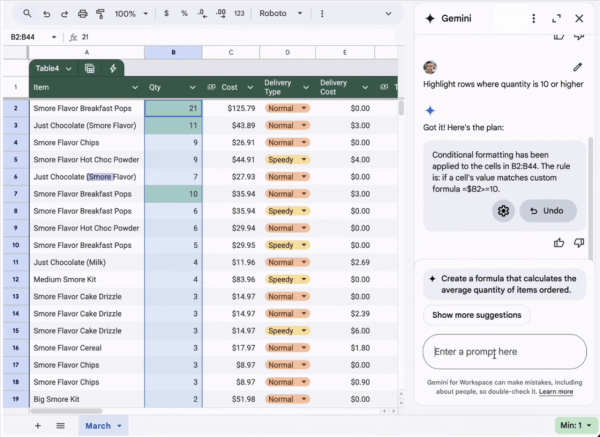Open Delivery Type column filter dropdown
Image resolution: width=600 pixels, height=437 pixels.
306,88
